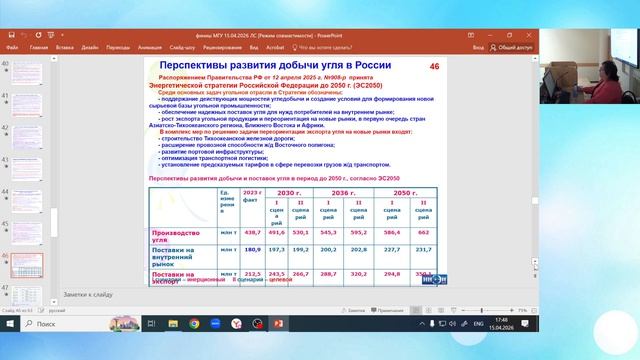
Task: Open Yandex Browser from the taskbar
Action: pyautogui.click(x=236, y=324)
